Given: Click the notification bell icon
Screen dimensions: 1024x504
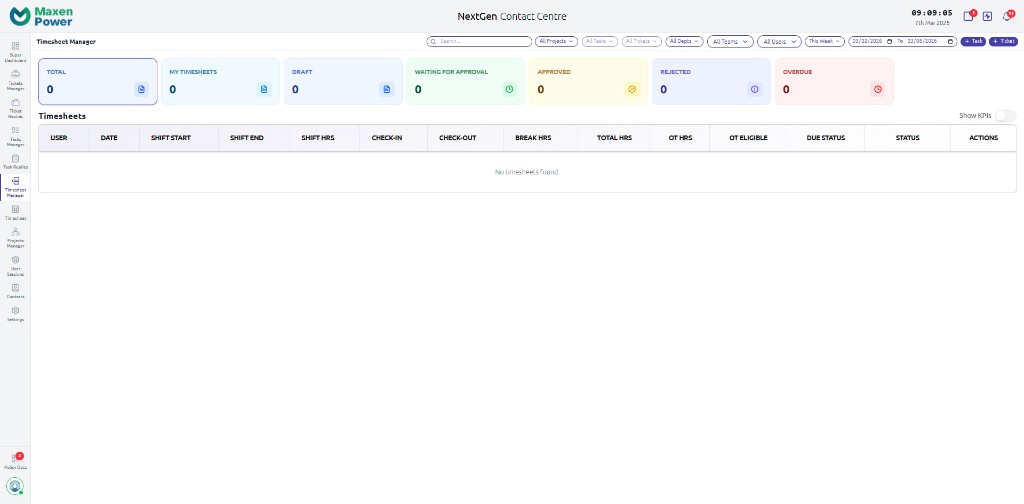Looking at the screenshot, I should coord(1007,16).
